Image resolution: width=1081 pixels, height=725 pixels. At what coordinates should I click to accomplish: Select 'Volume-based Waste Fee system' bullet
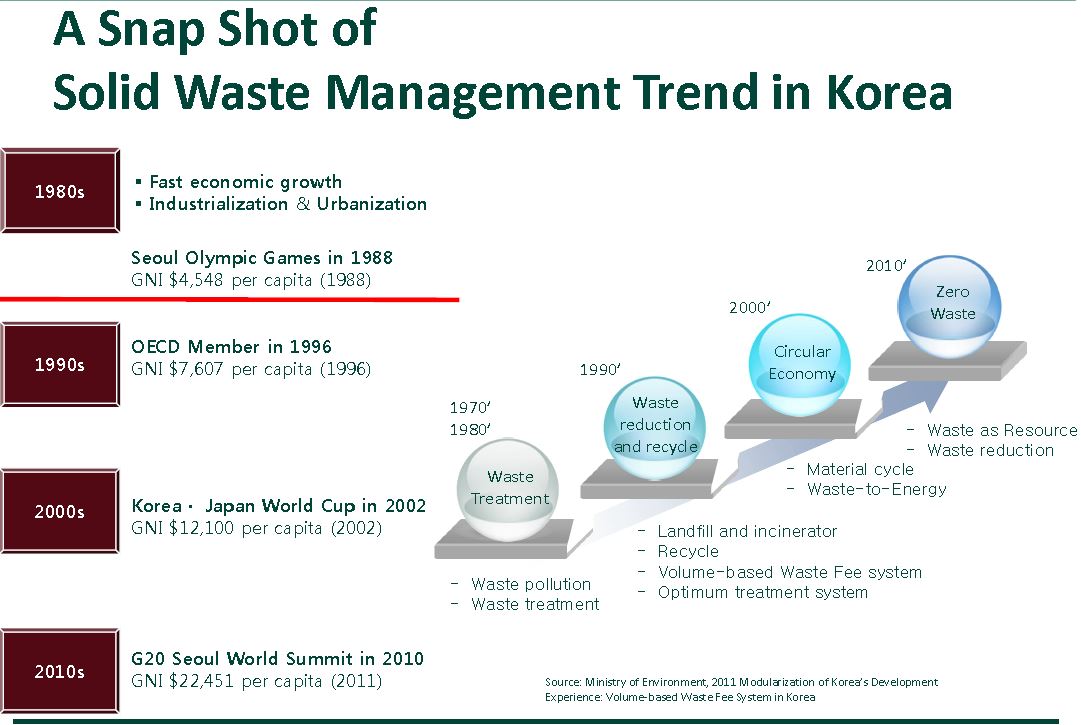coord(789,572)
